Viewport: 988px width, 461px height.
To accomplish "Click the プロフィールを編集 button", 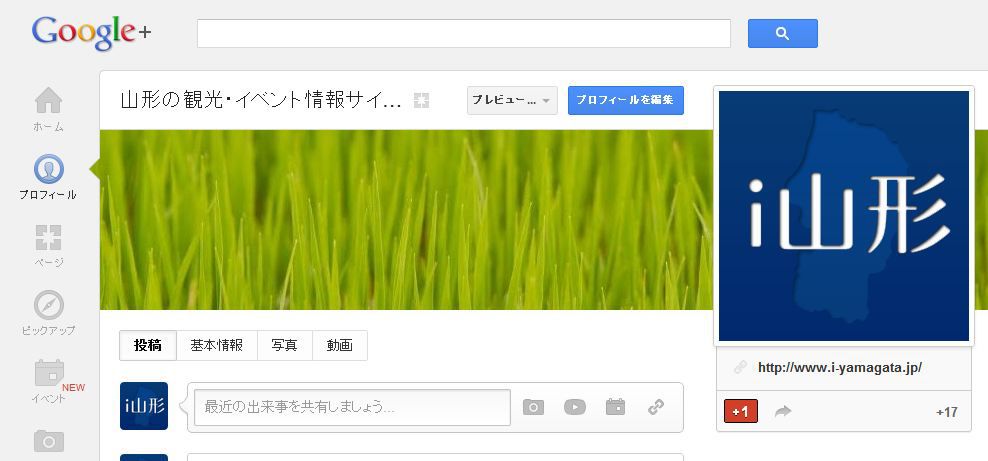I will coord(626,100).
